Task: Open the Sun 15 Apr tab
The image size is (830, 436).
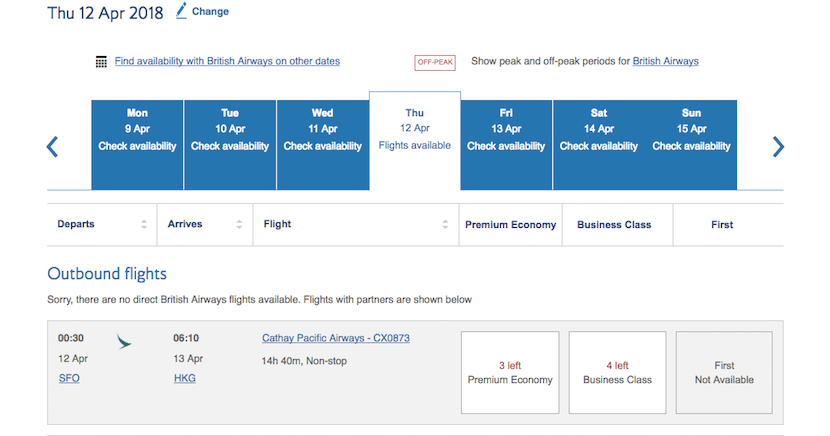Action: click(x=691, y=144)
